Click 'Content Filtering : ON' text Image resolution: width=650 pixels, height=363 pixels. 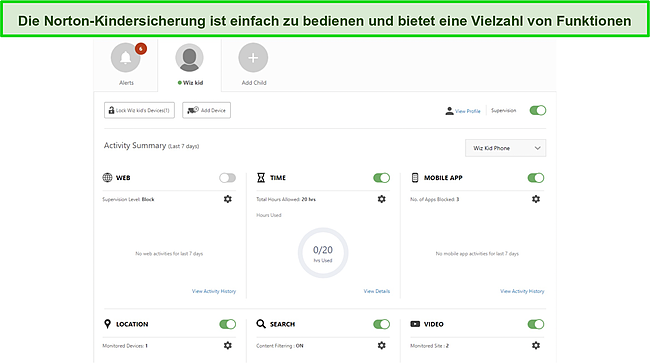279,346
